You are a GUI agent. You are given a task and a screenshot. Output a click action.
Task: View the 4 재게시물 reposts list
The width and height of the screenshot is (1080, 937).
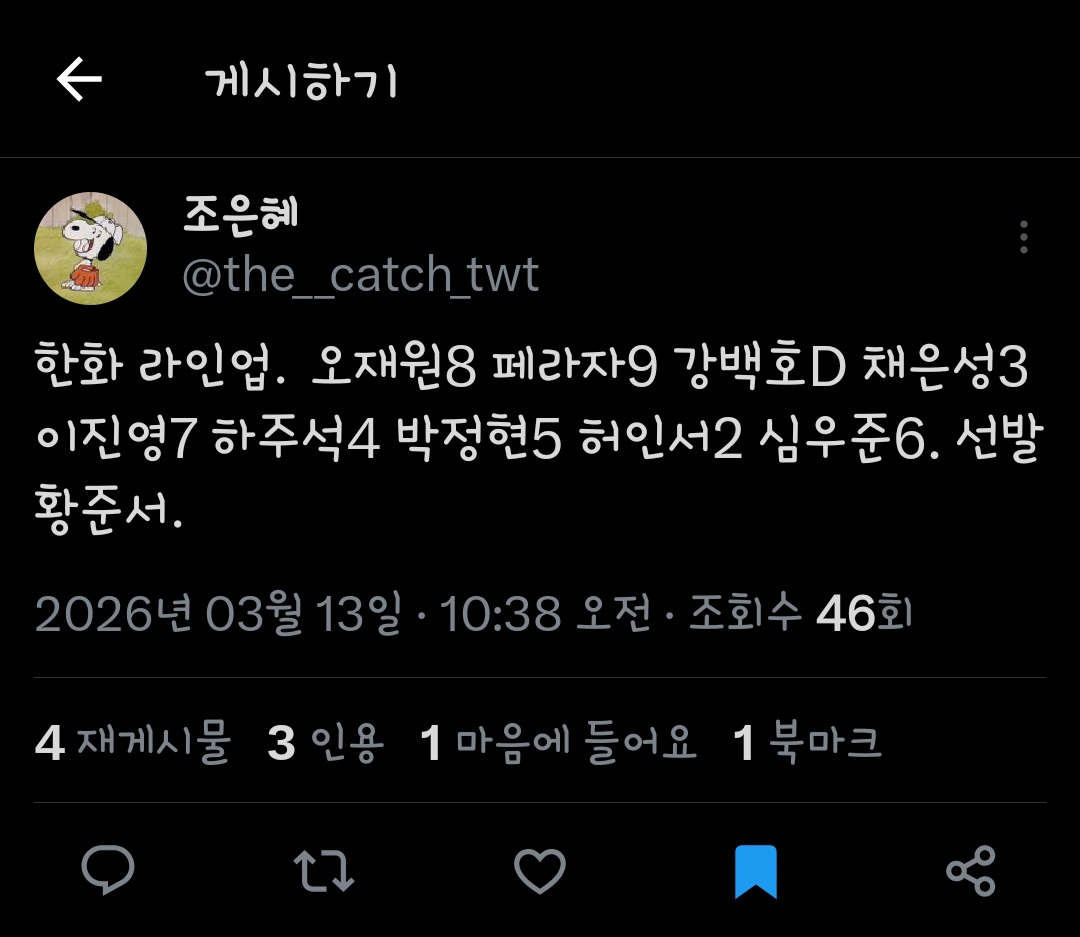132,742
